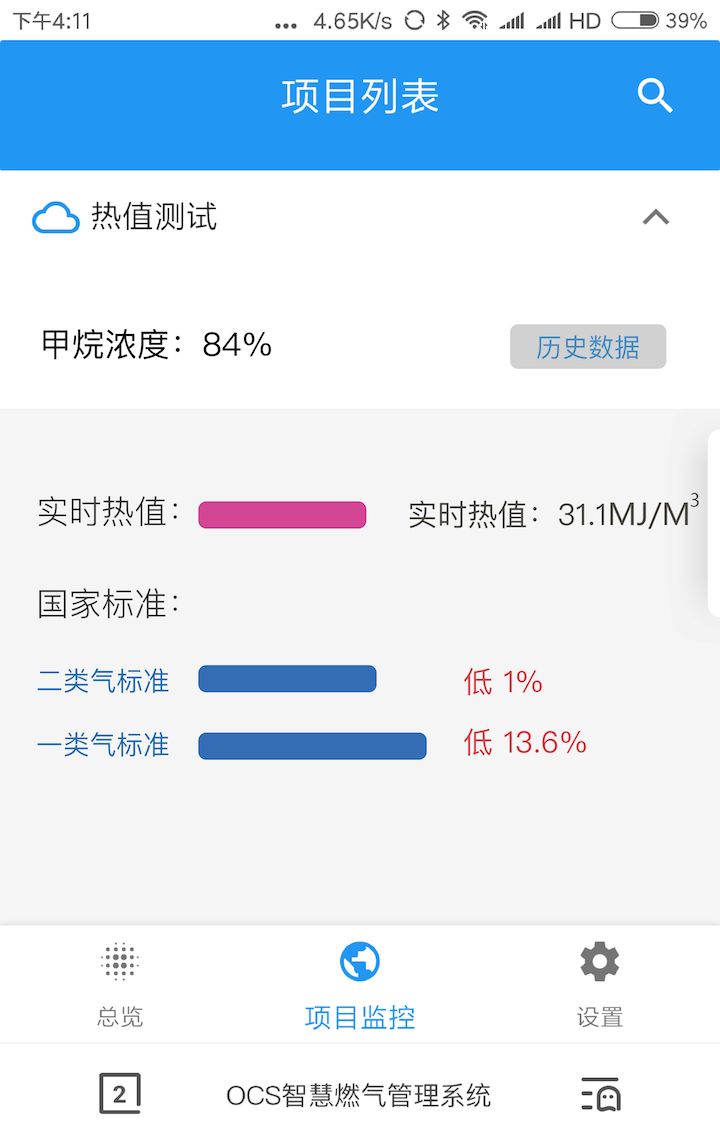The height and width of the screenshot is (1138, 720).
Task: Tap the dotted 总览 overview icon
Action: (x=120, y=961)
